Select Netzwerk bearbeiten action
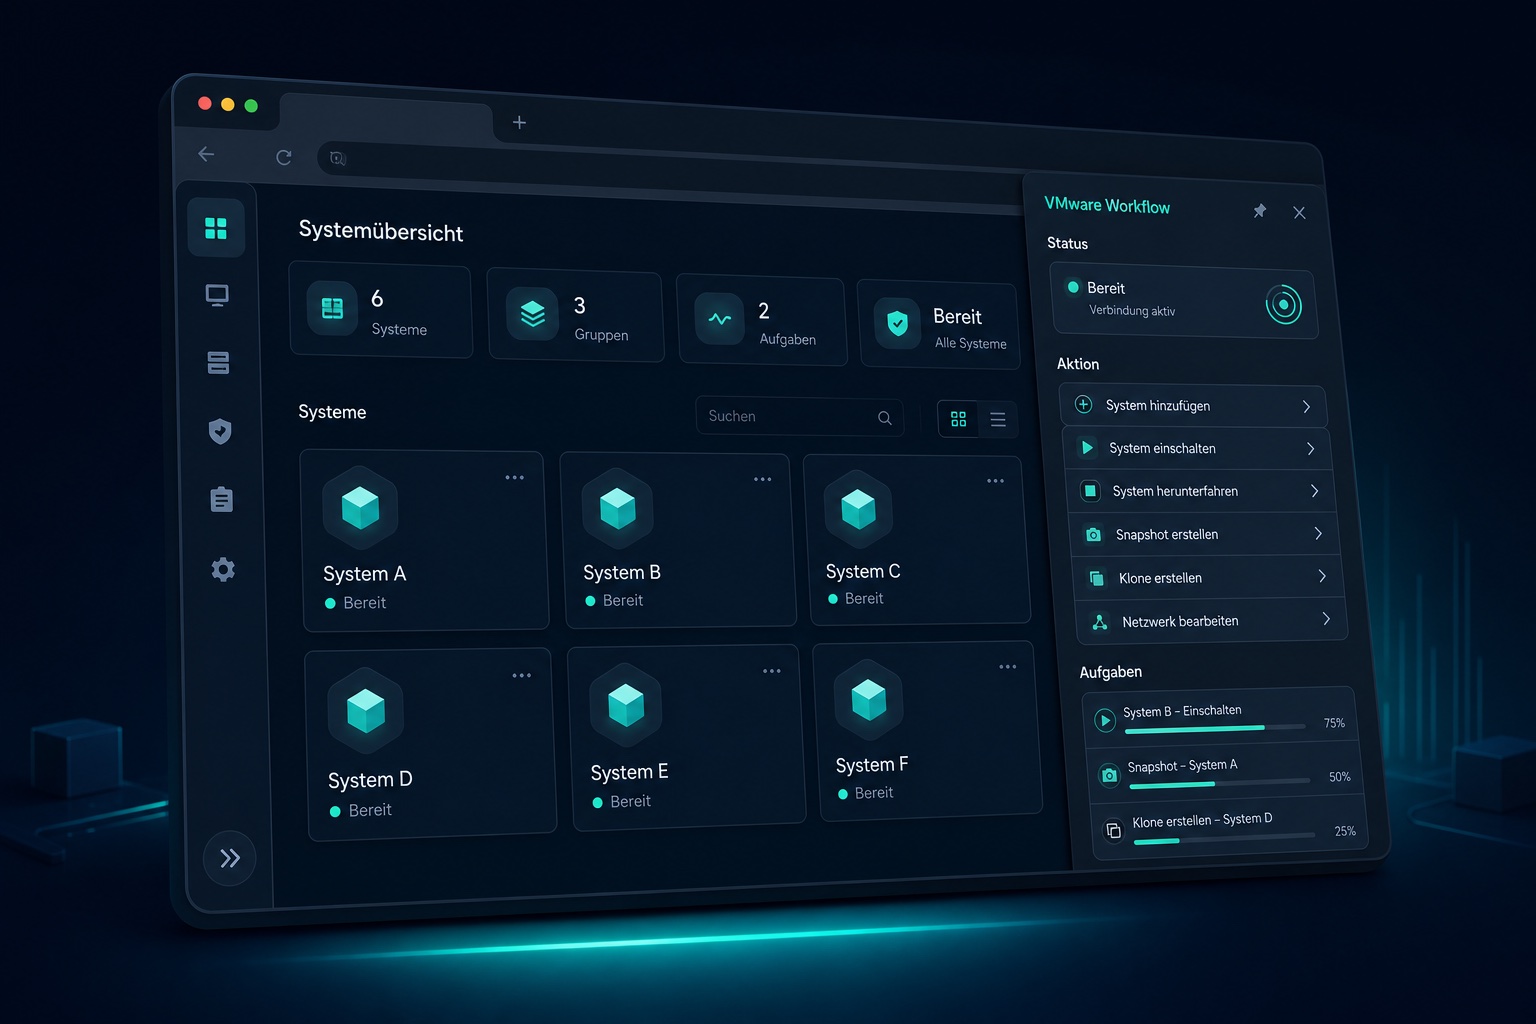1536x1024 pixels. tap(1212, 621)
